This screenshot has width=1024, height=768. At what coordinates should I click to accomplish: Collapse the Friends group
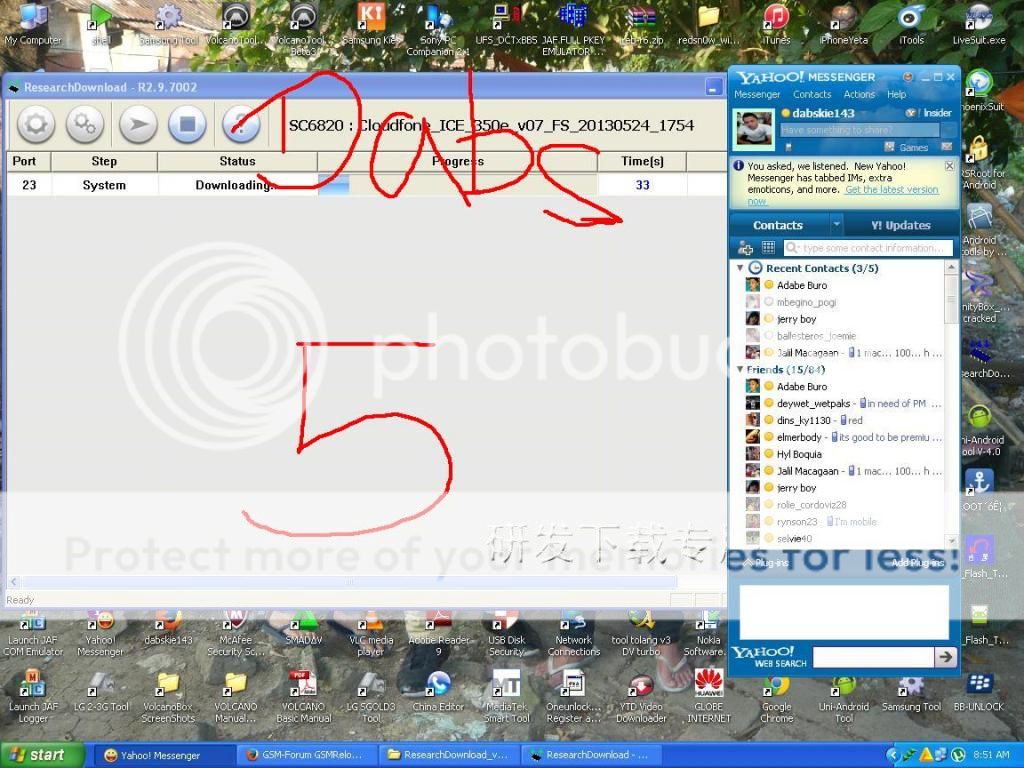741,370
